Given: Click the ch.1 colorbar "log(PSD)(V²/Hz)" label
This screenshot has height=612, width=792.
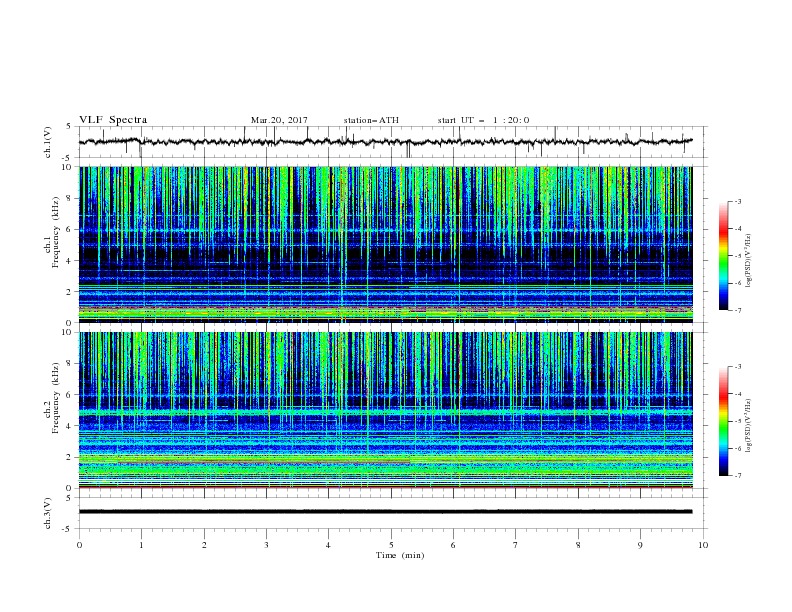Looking at the screenshot, I should tap(749, 261).
